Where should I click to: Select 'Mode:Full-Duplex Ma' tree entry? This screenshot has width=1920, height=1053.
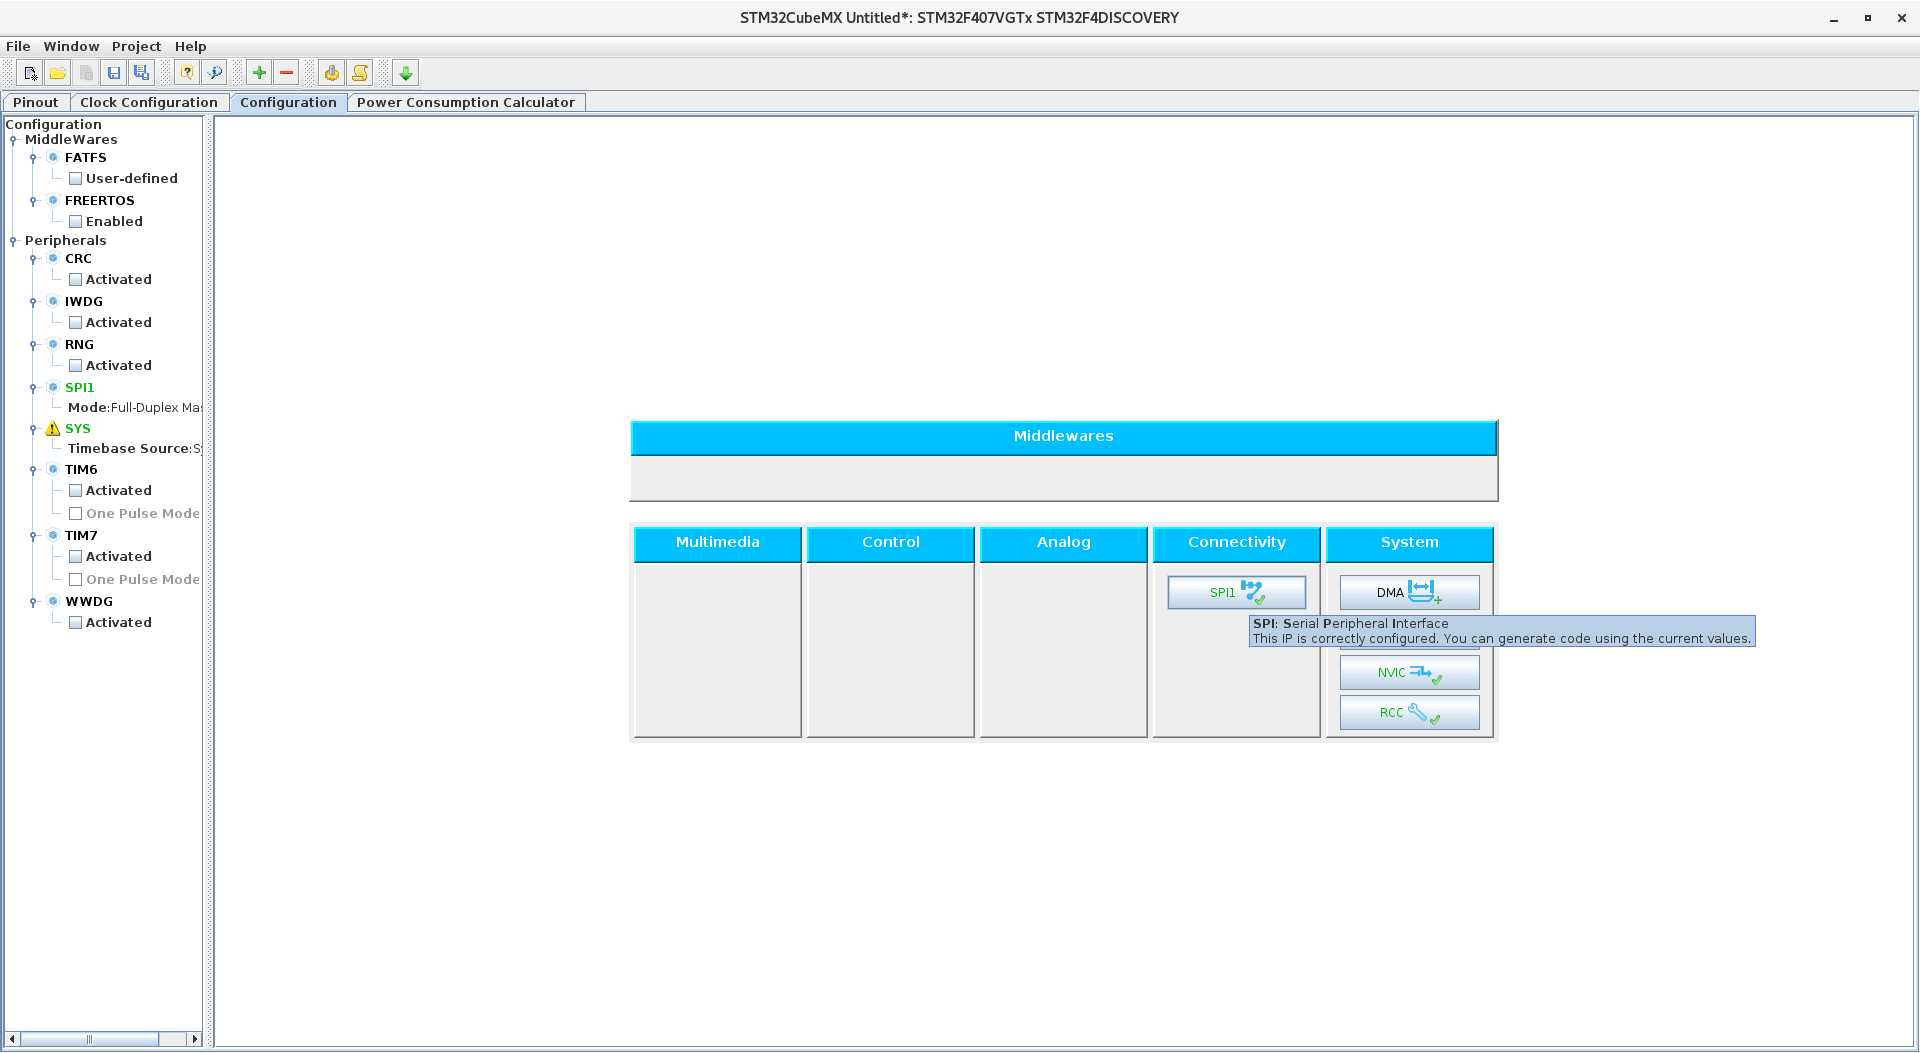point(134,408)
